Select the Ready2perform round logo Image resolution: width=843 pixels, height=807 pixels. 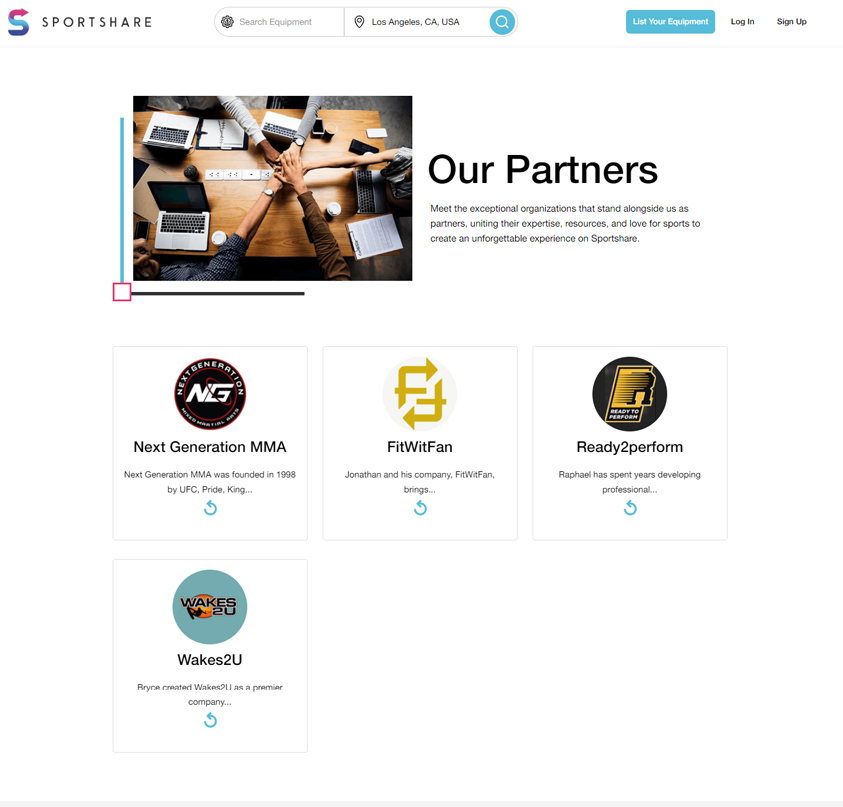(630, 394)
